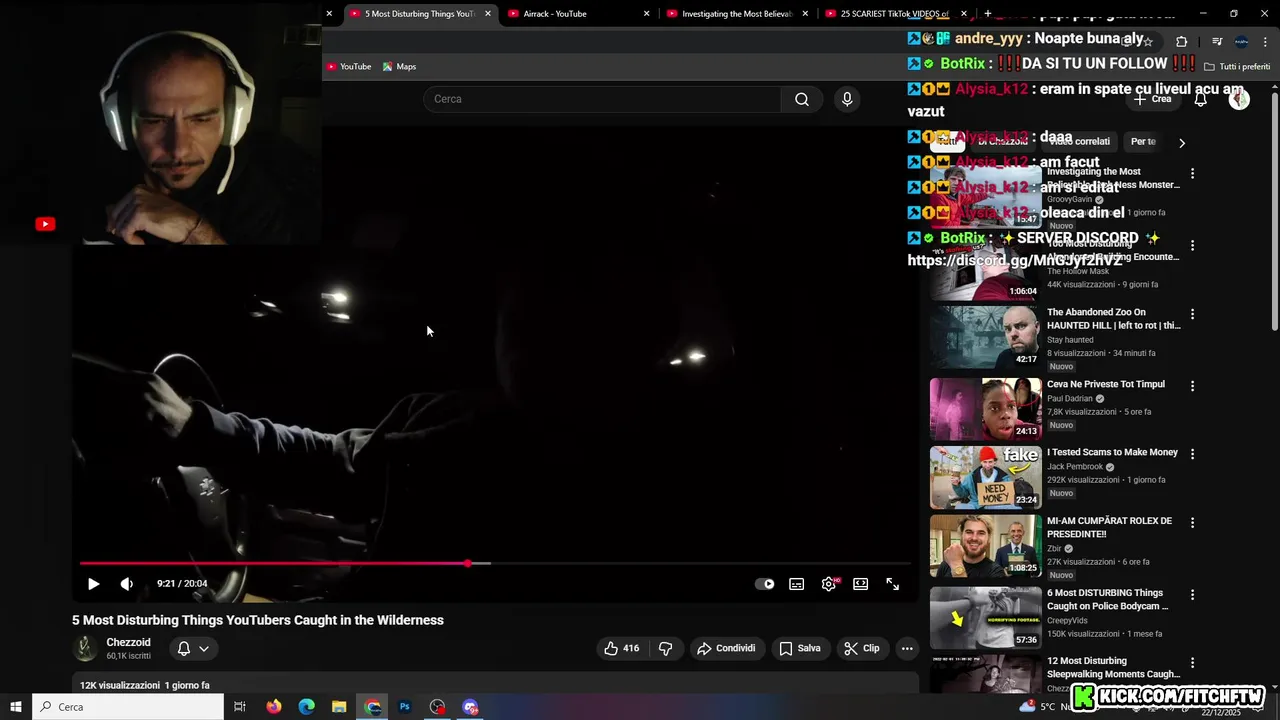The height and width of the screenshot is (720, 1280).
Task: Open the Maps bookmark in bookmarks bar
Action: tap(399, 66)
